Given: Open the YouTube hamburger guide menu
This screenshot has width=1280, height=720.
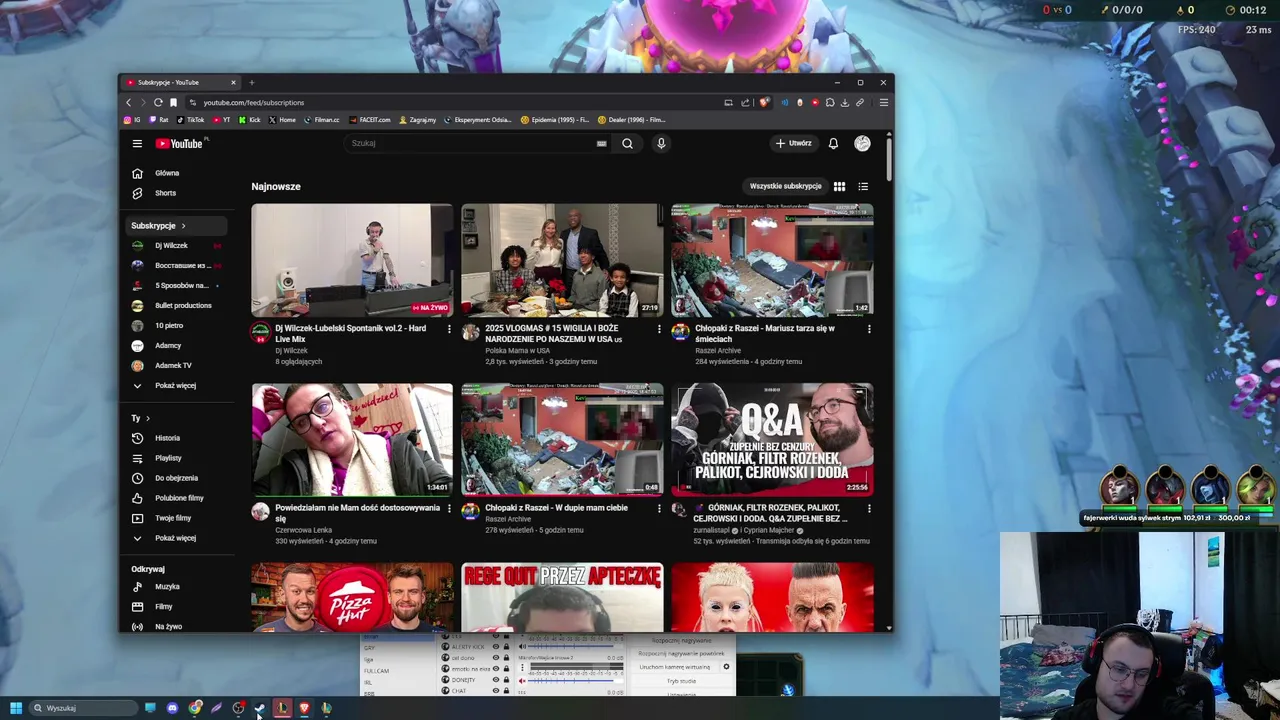Looking at the screenshot, I should [137, 143].
